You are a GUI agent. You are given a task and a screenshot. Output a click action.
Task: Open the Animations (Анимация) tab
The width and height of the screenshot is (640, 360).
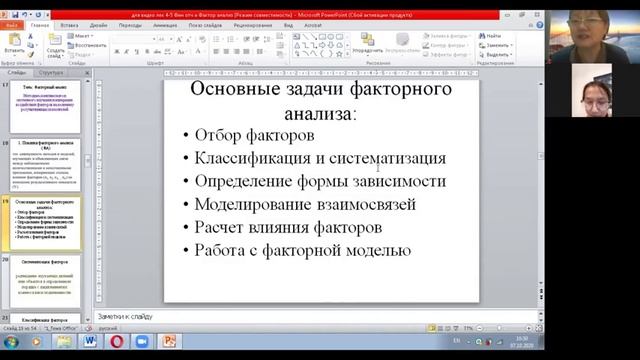(165, 25)
